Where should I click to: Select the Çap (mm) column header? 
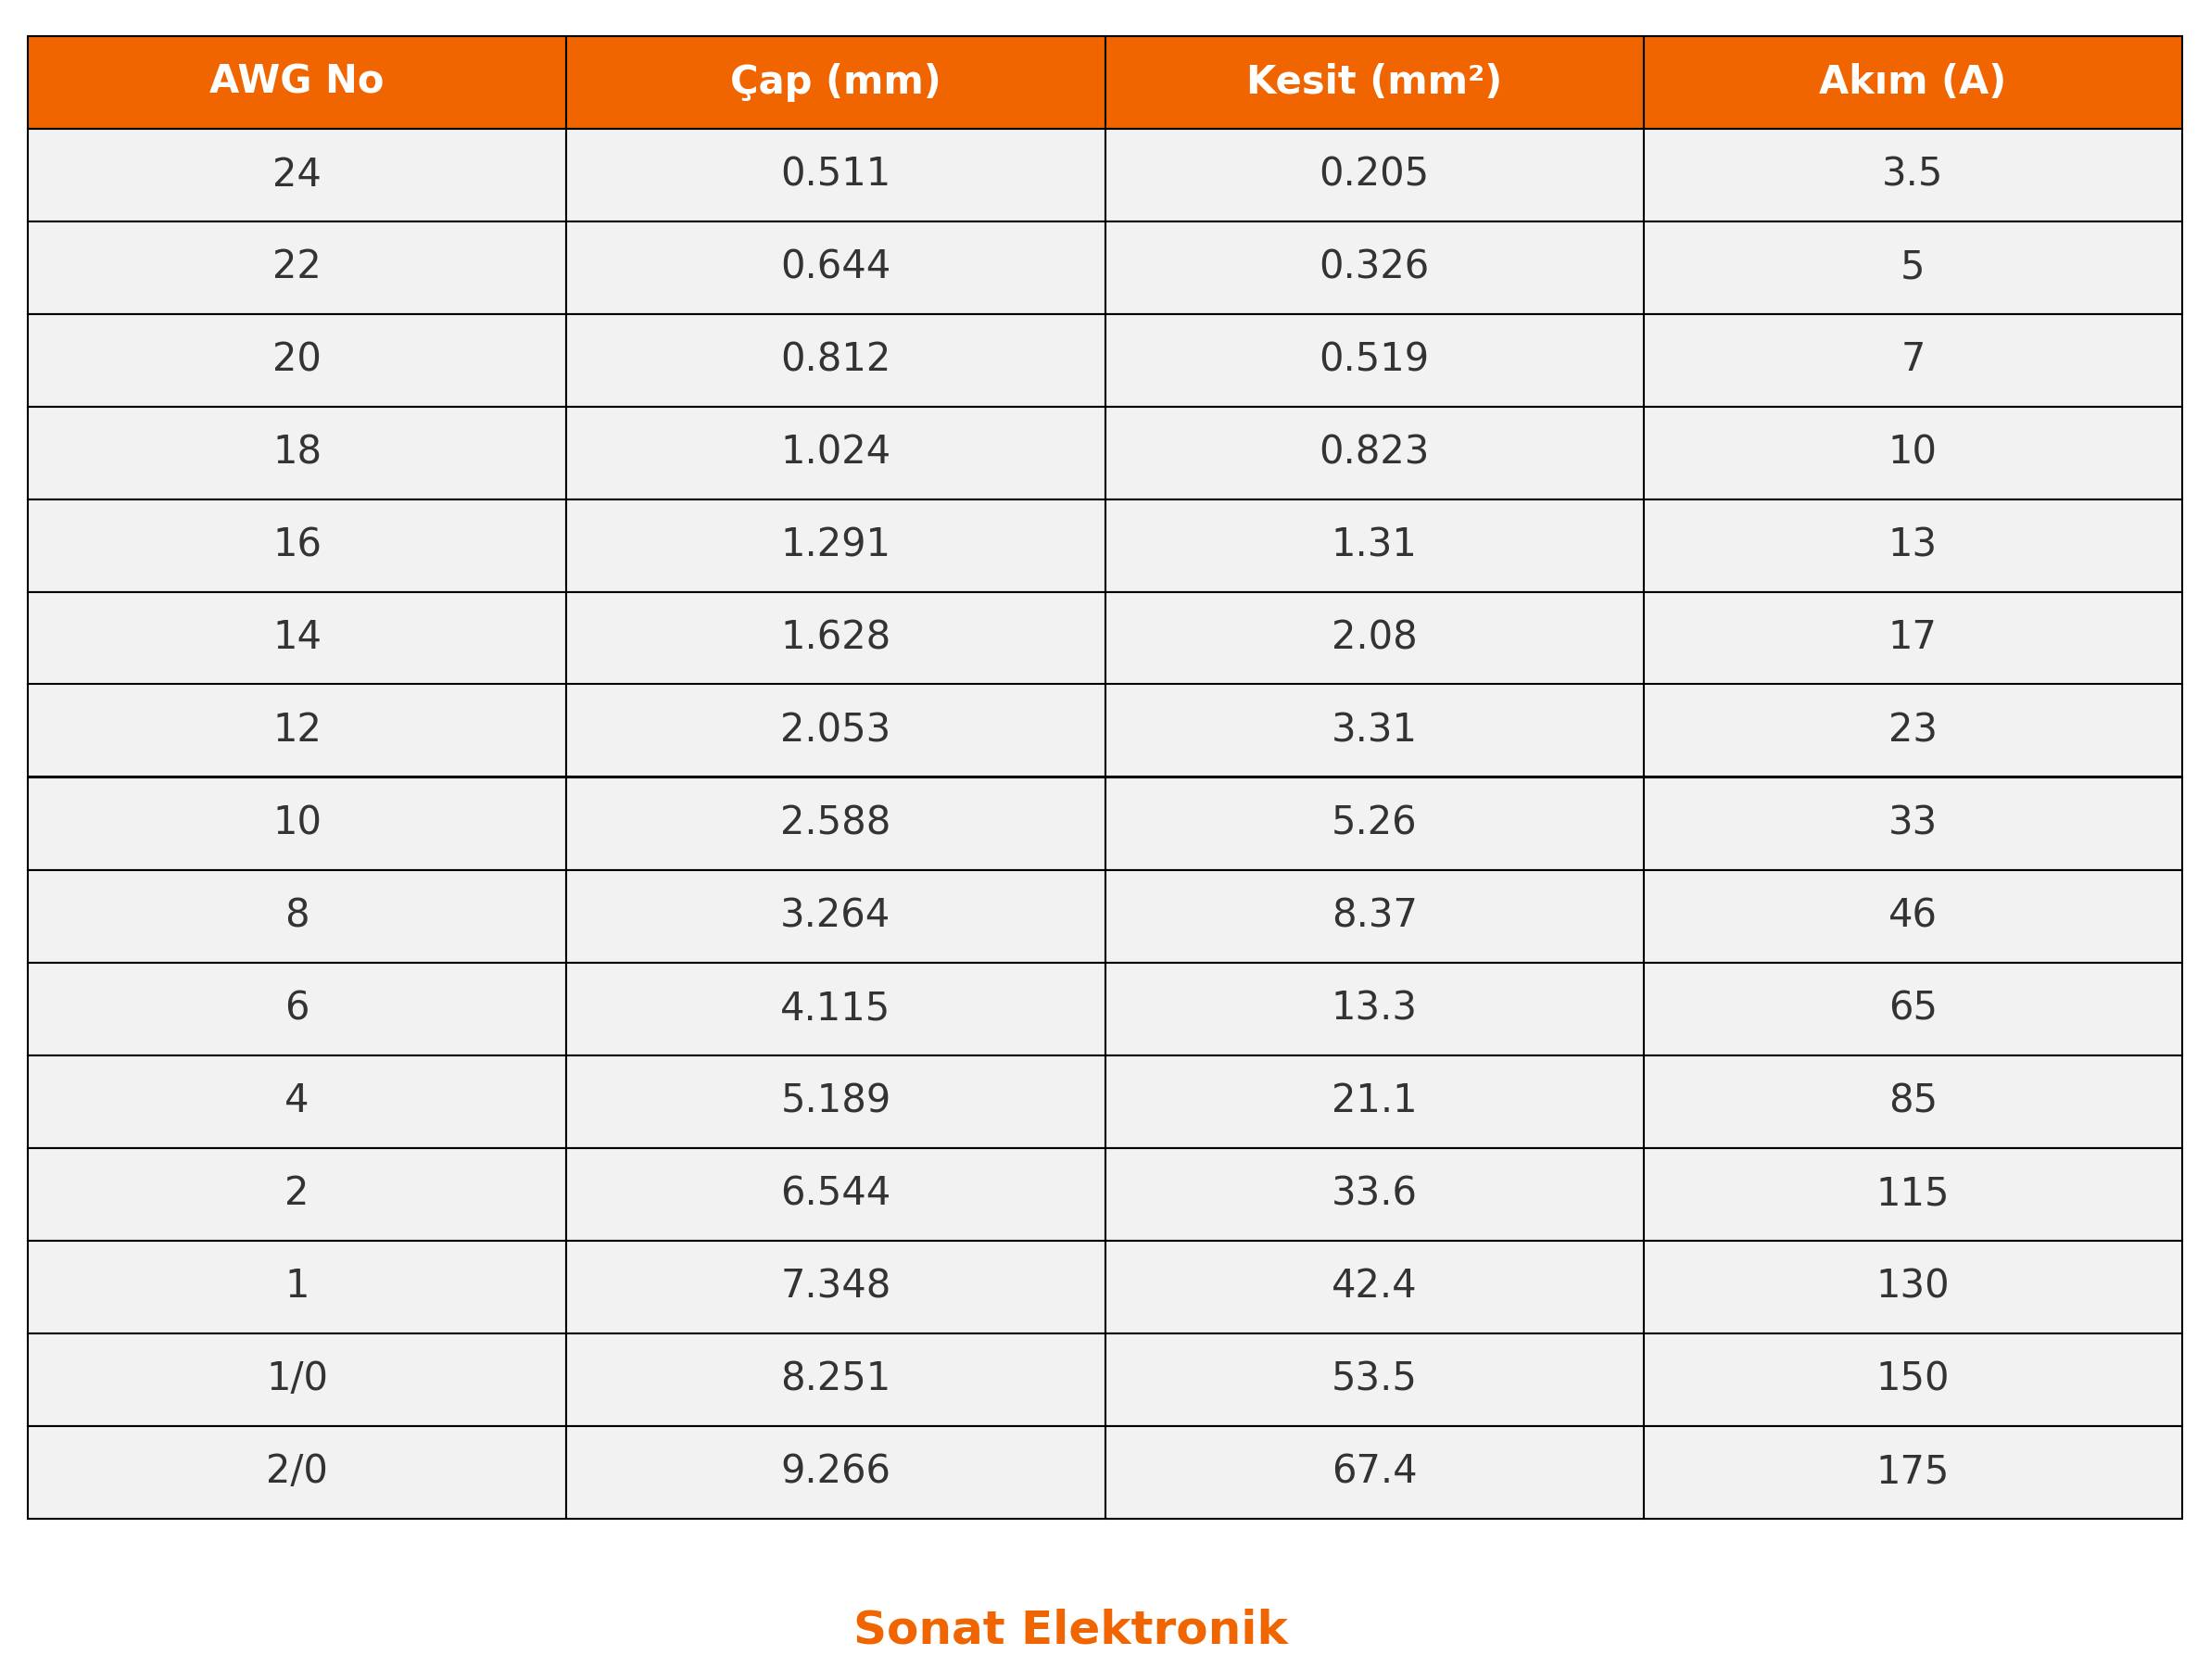(834, 82)
